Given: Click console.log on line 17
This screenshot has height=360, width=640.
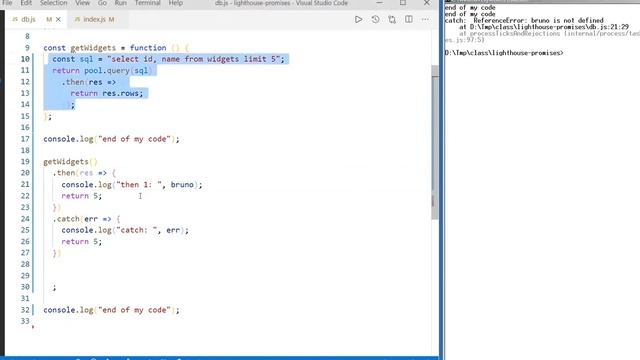Looking at the screenshot, I should (68, 139).
